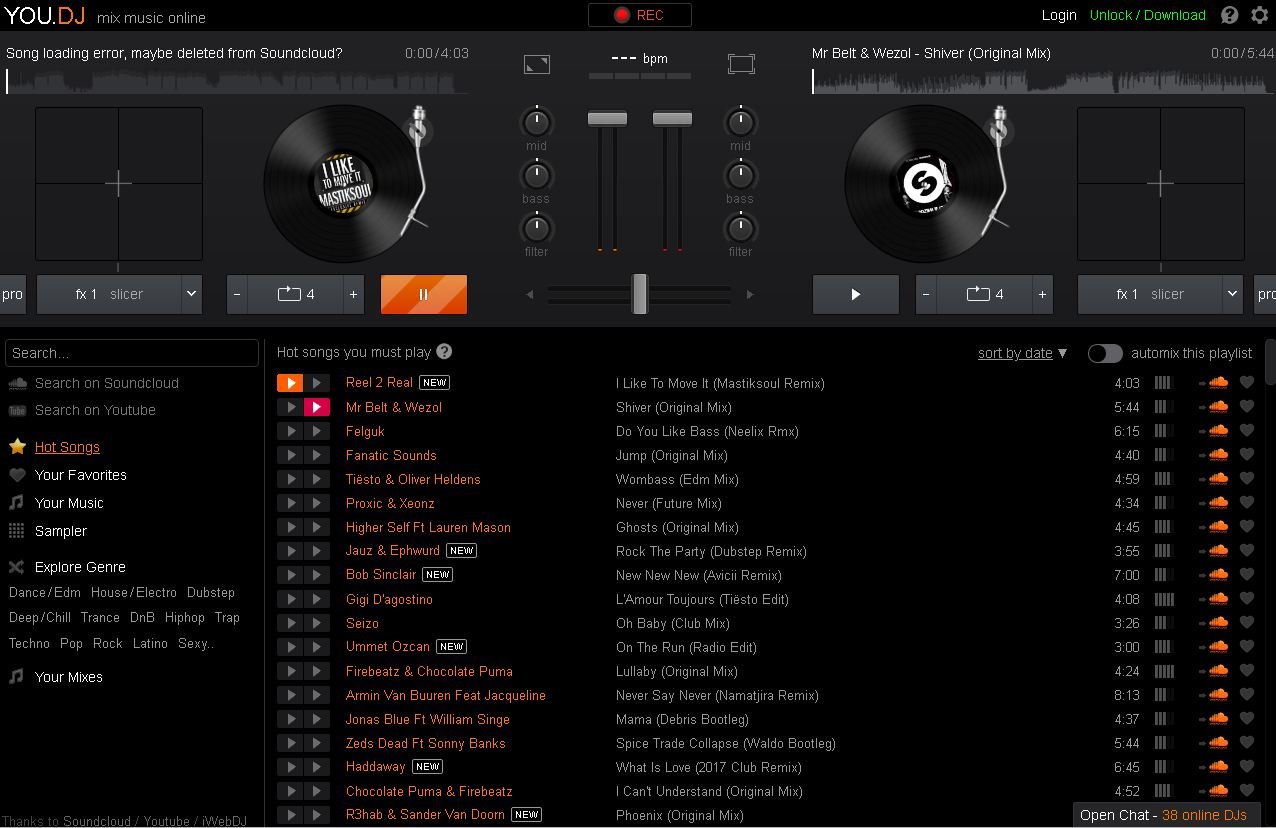Click help icon beside Hot songs you must play
Image resolution: width=1276 pixels, height=828 pixels.
pyautogui.click(x=444, y=352)
